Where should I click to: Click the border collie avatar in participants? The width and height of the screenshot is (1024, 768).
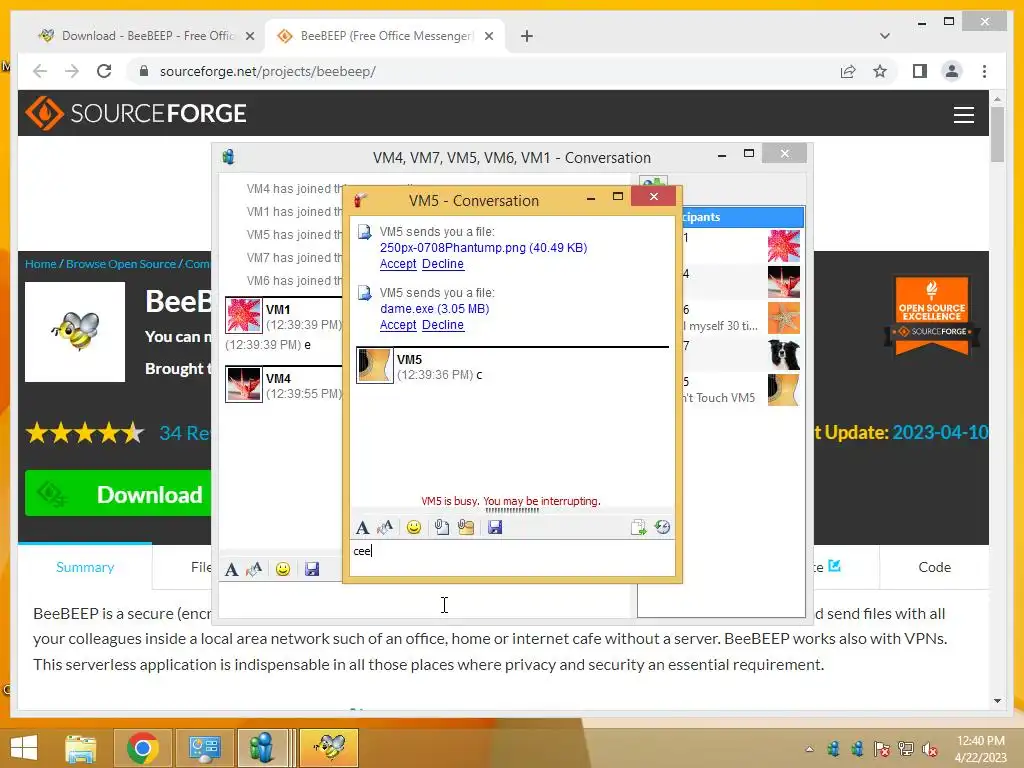point(784,355)
